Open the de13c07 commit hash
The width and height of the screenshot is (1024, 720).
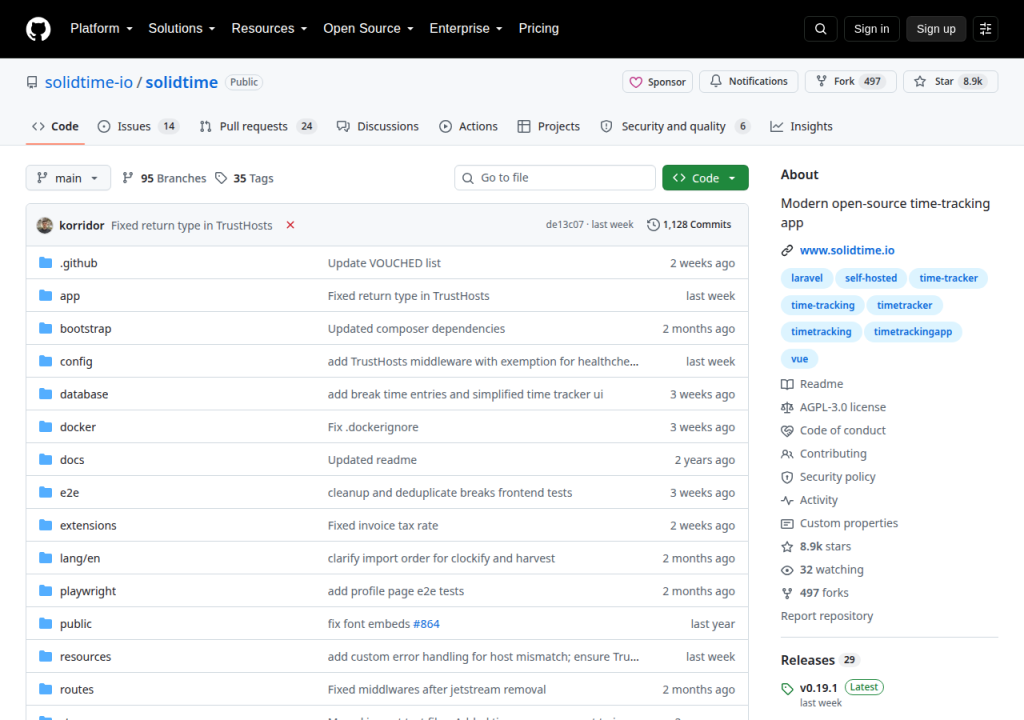pyautogui.click(x=564, y=225)
